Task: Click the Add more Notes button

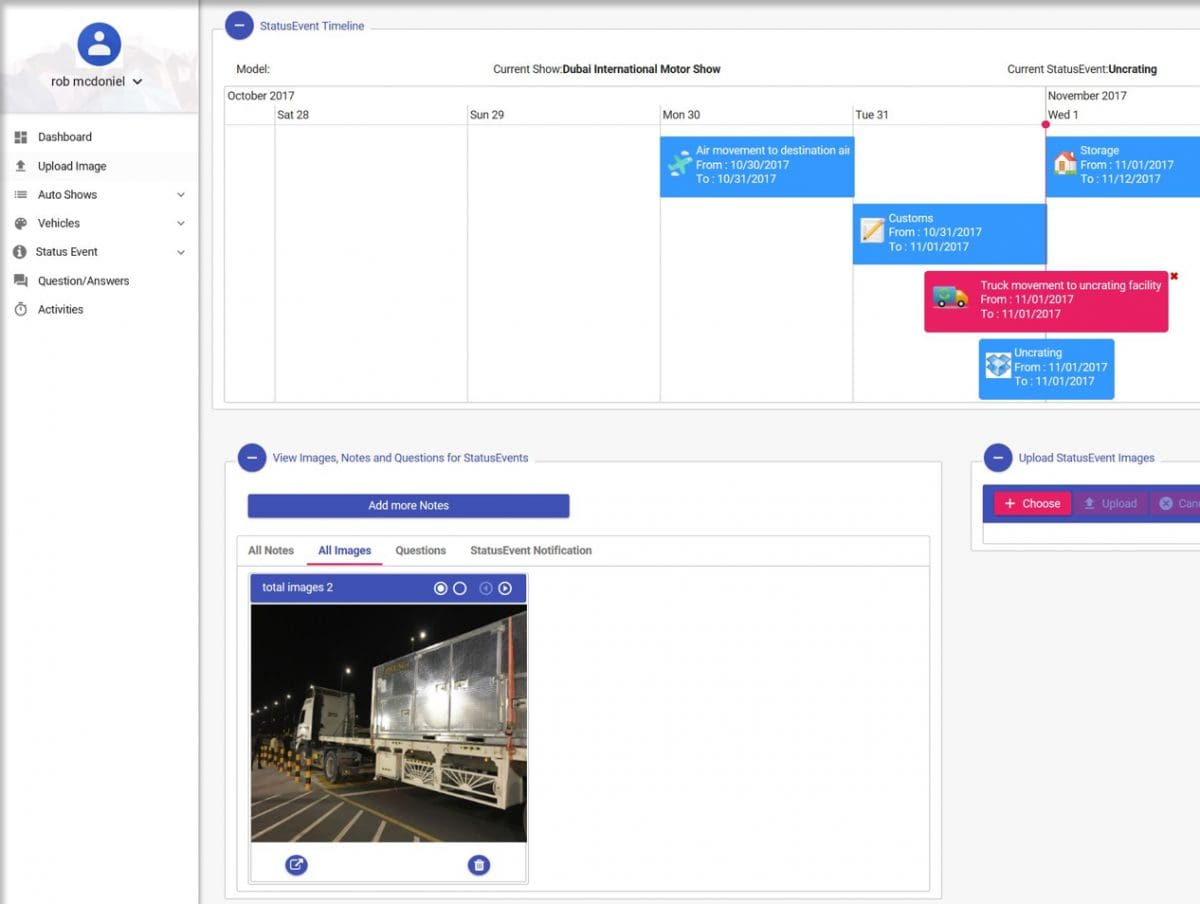Action: (408, 505)
